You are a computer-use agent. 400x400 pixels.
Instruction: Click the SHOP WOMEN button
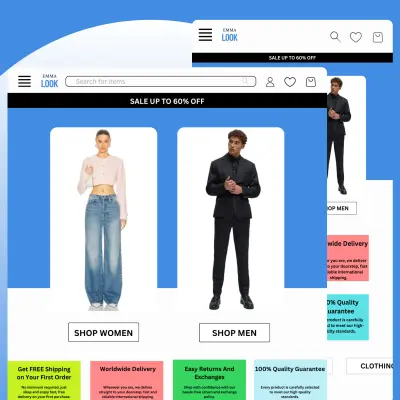[103, 332]
